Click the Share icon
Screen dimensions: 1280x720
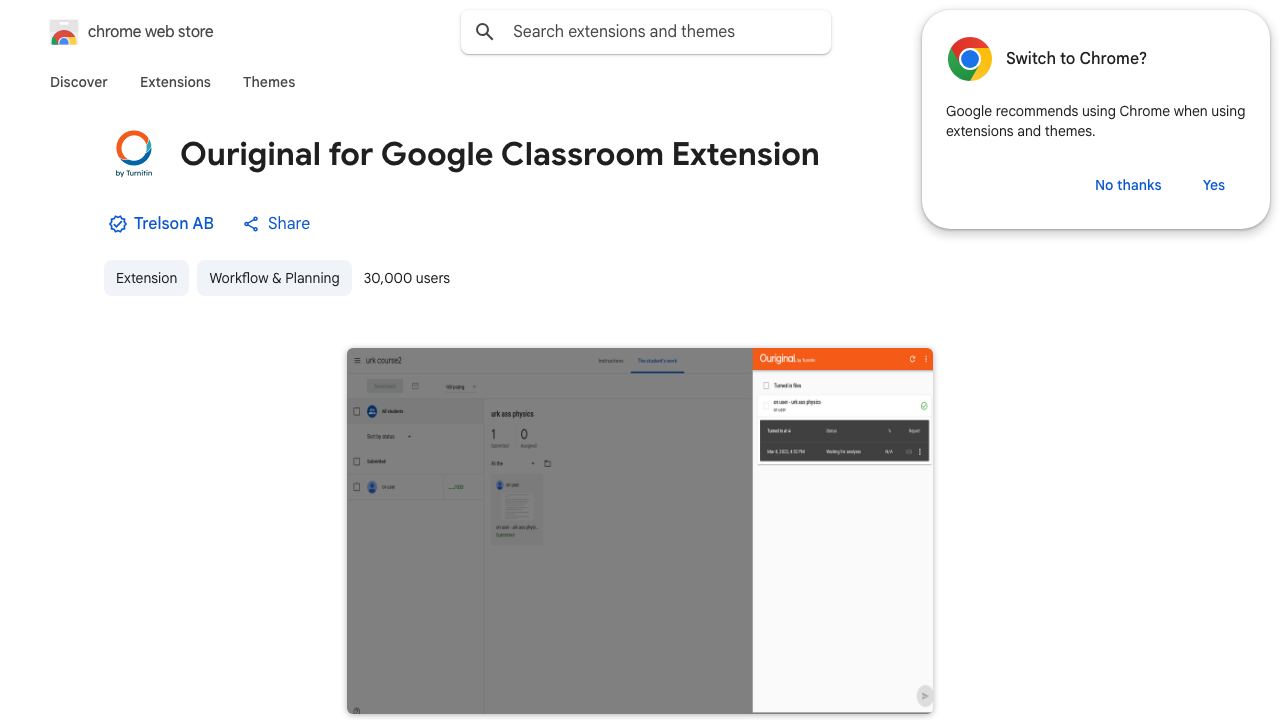tap(251, 224)
